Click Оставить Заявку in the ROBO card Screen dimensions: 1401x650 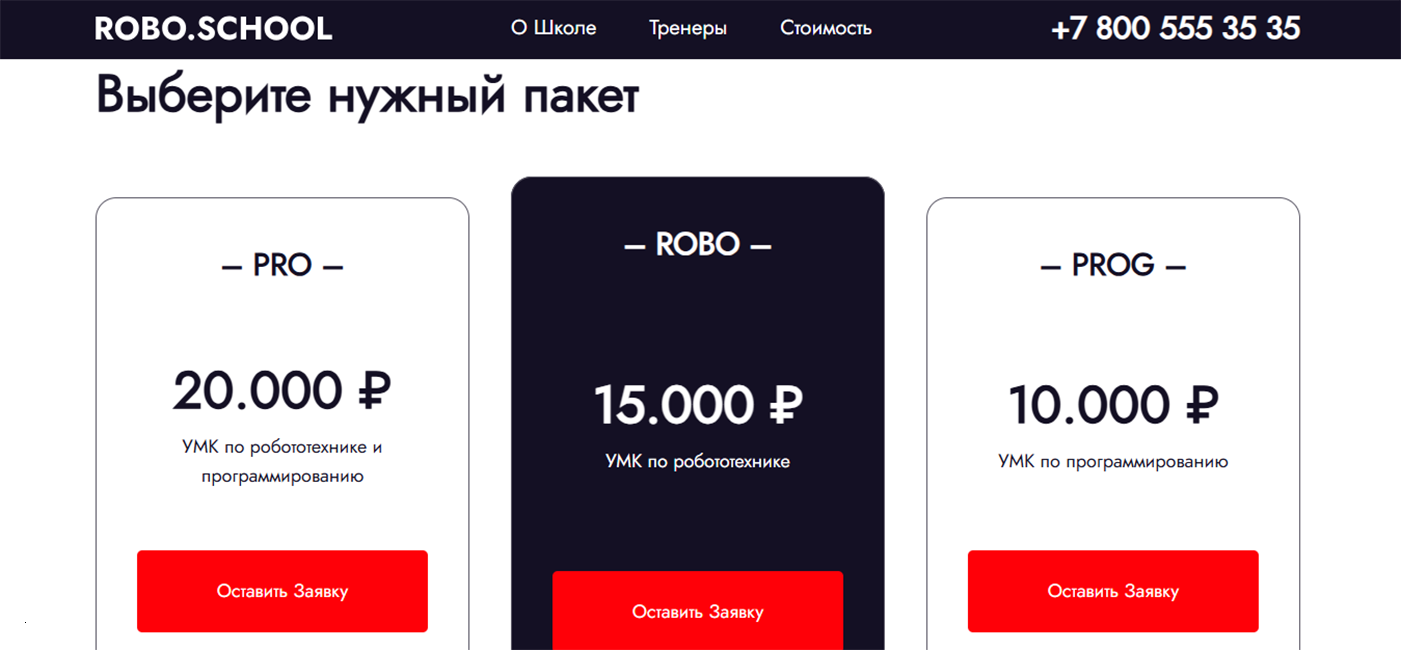click(698, 611)
